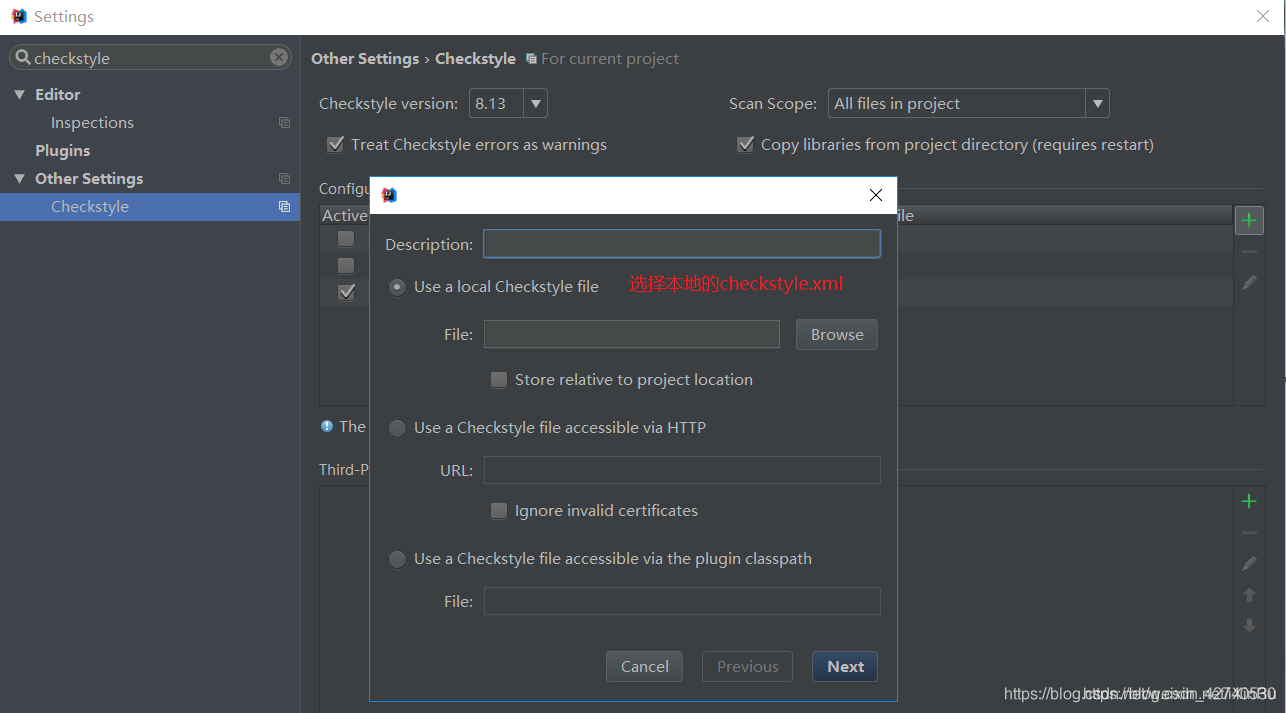Remove configuration file with minus icon

click(1249, 252)
